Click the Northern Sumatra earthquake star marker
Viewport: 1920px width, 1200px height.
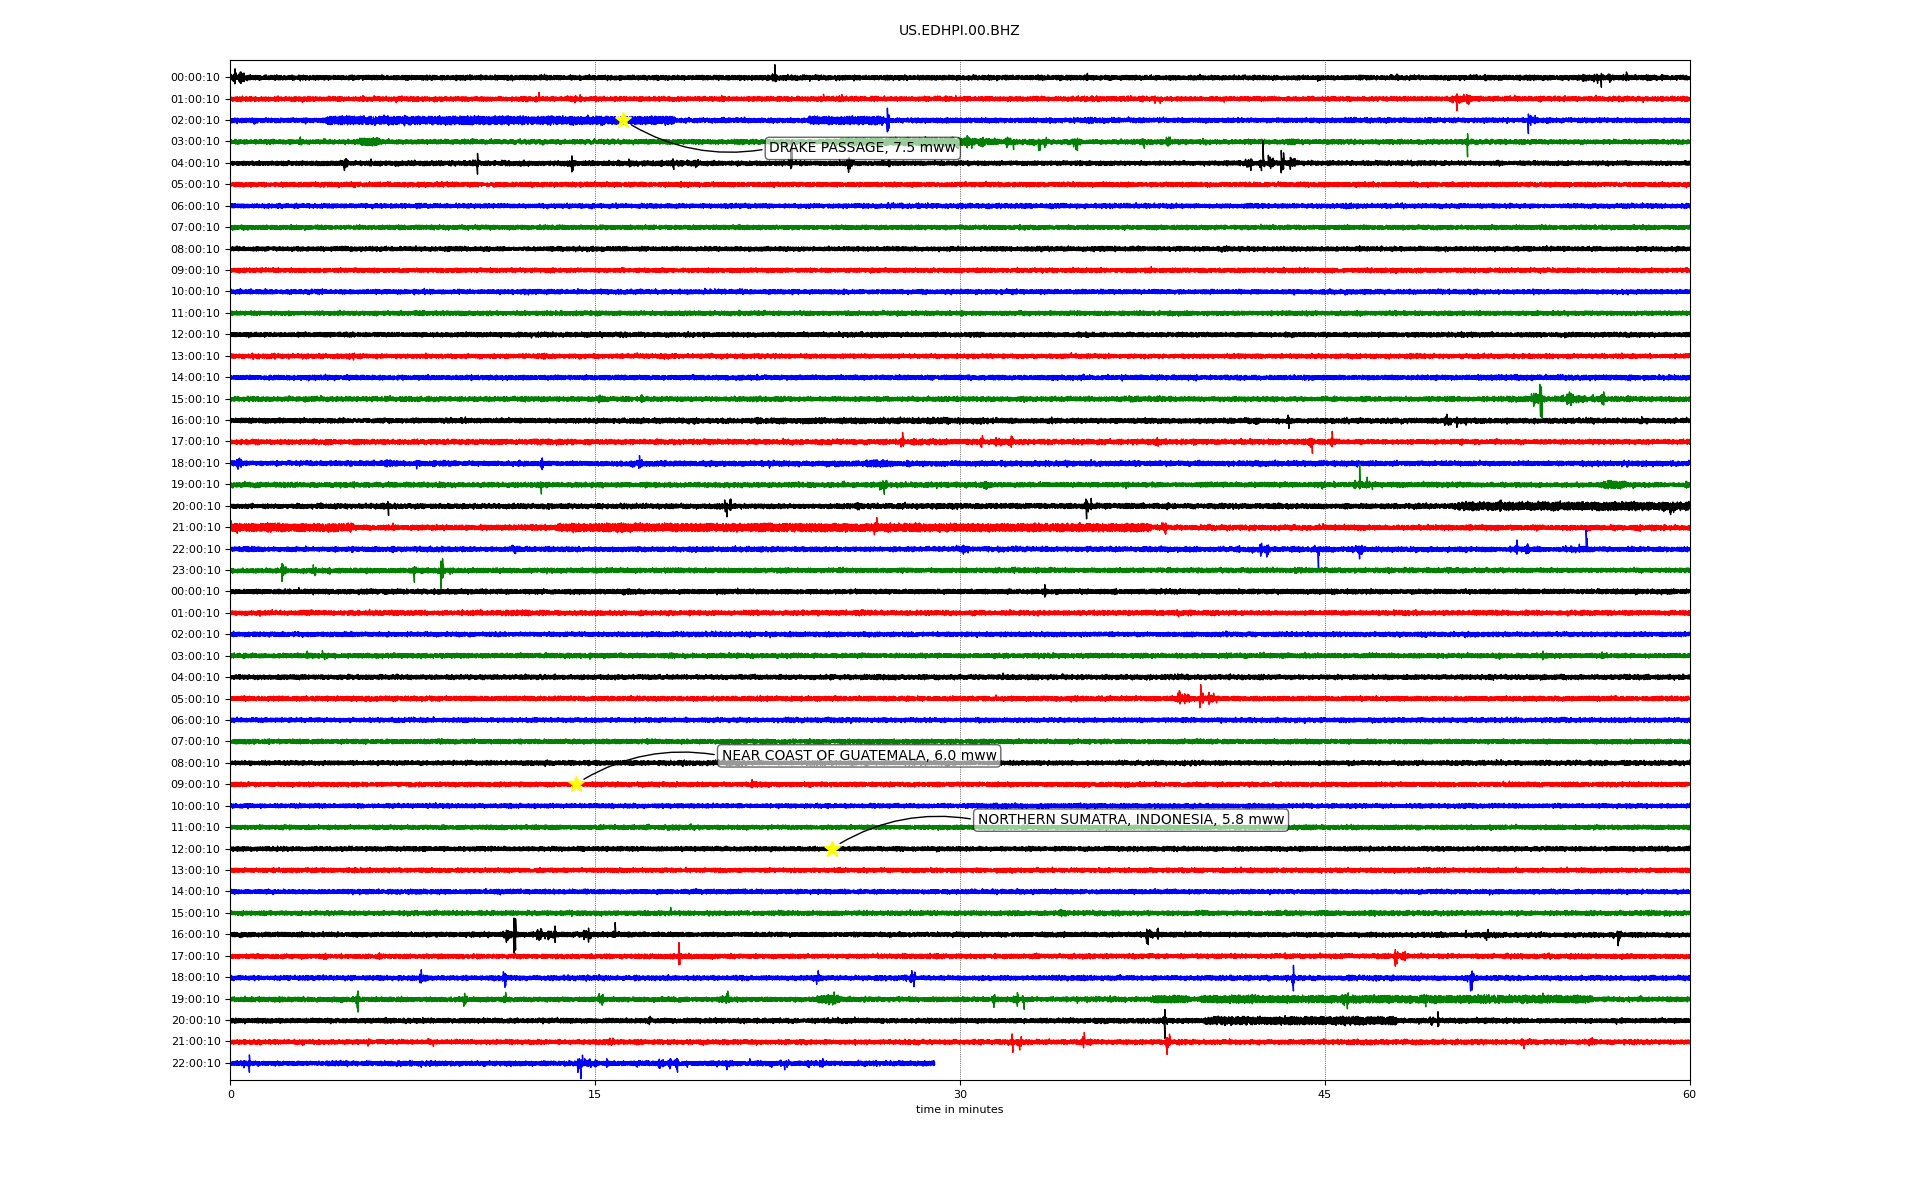[x=832, y=849]
